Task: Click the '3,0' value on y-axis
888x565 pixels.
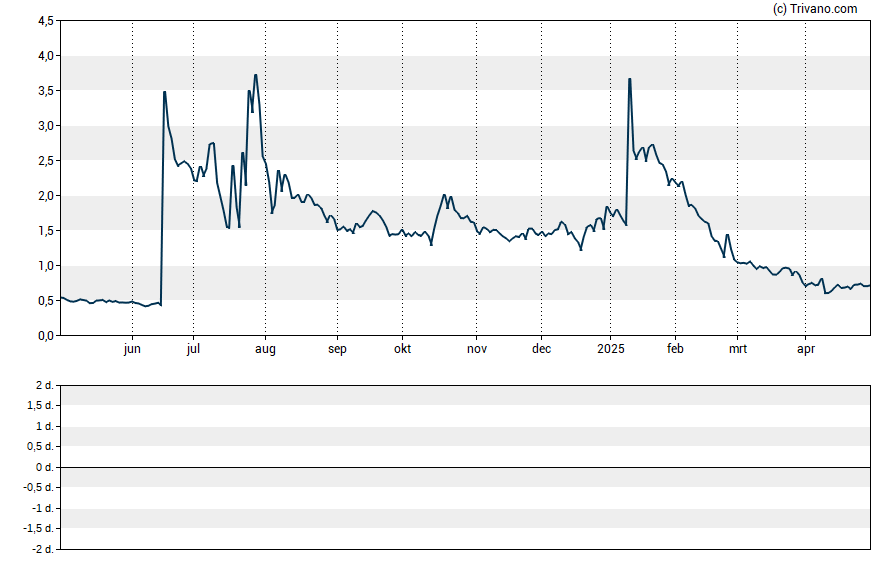Action: coord(46,126)
